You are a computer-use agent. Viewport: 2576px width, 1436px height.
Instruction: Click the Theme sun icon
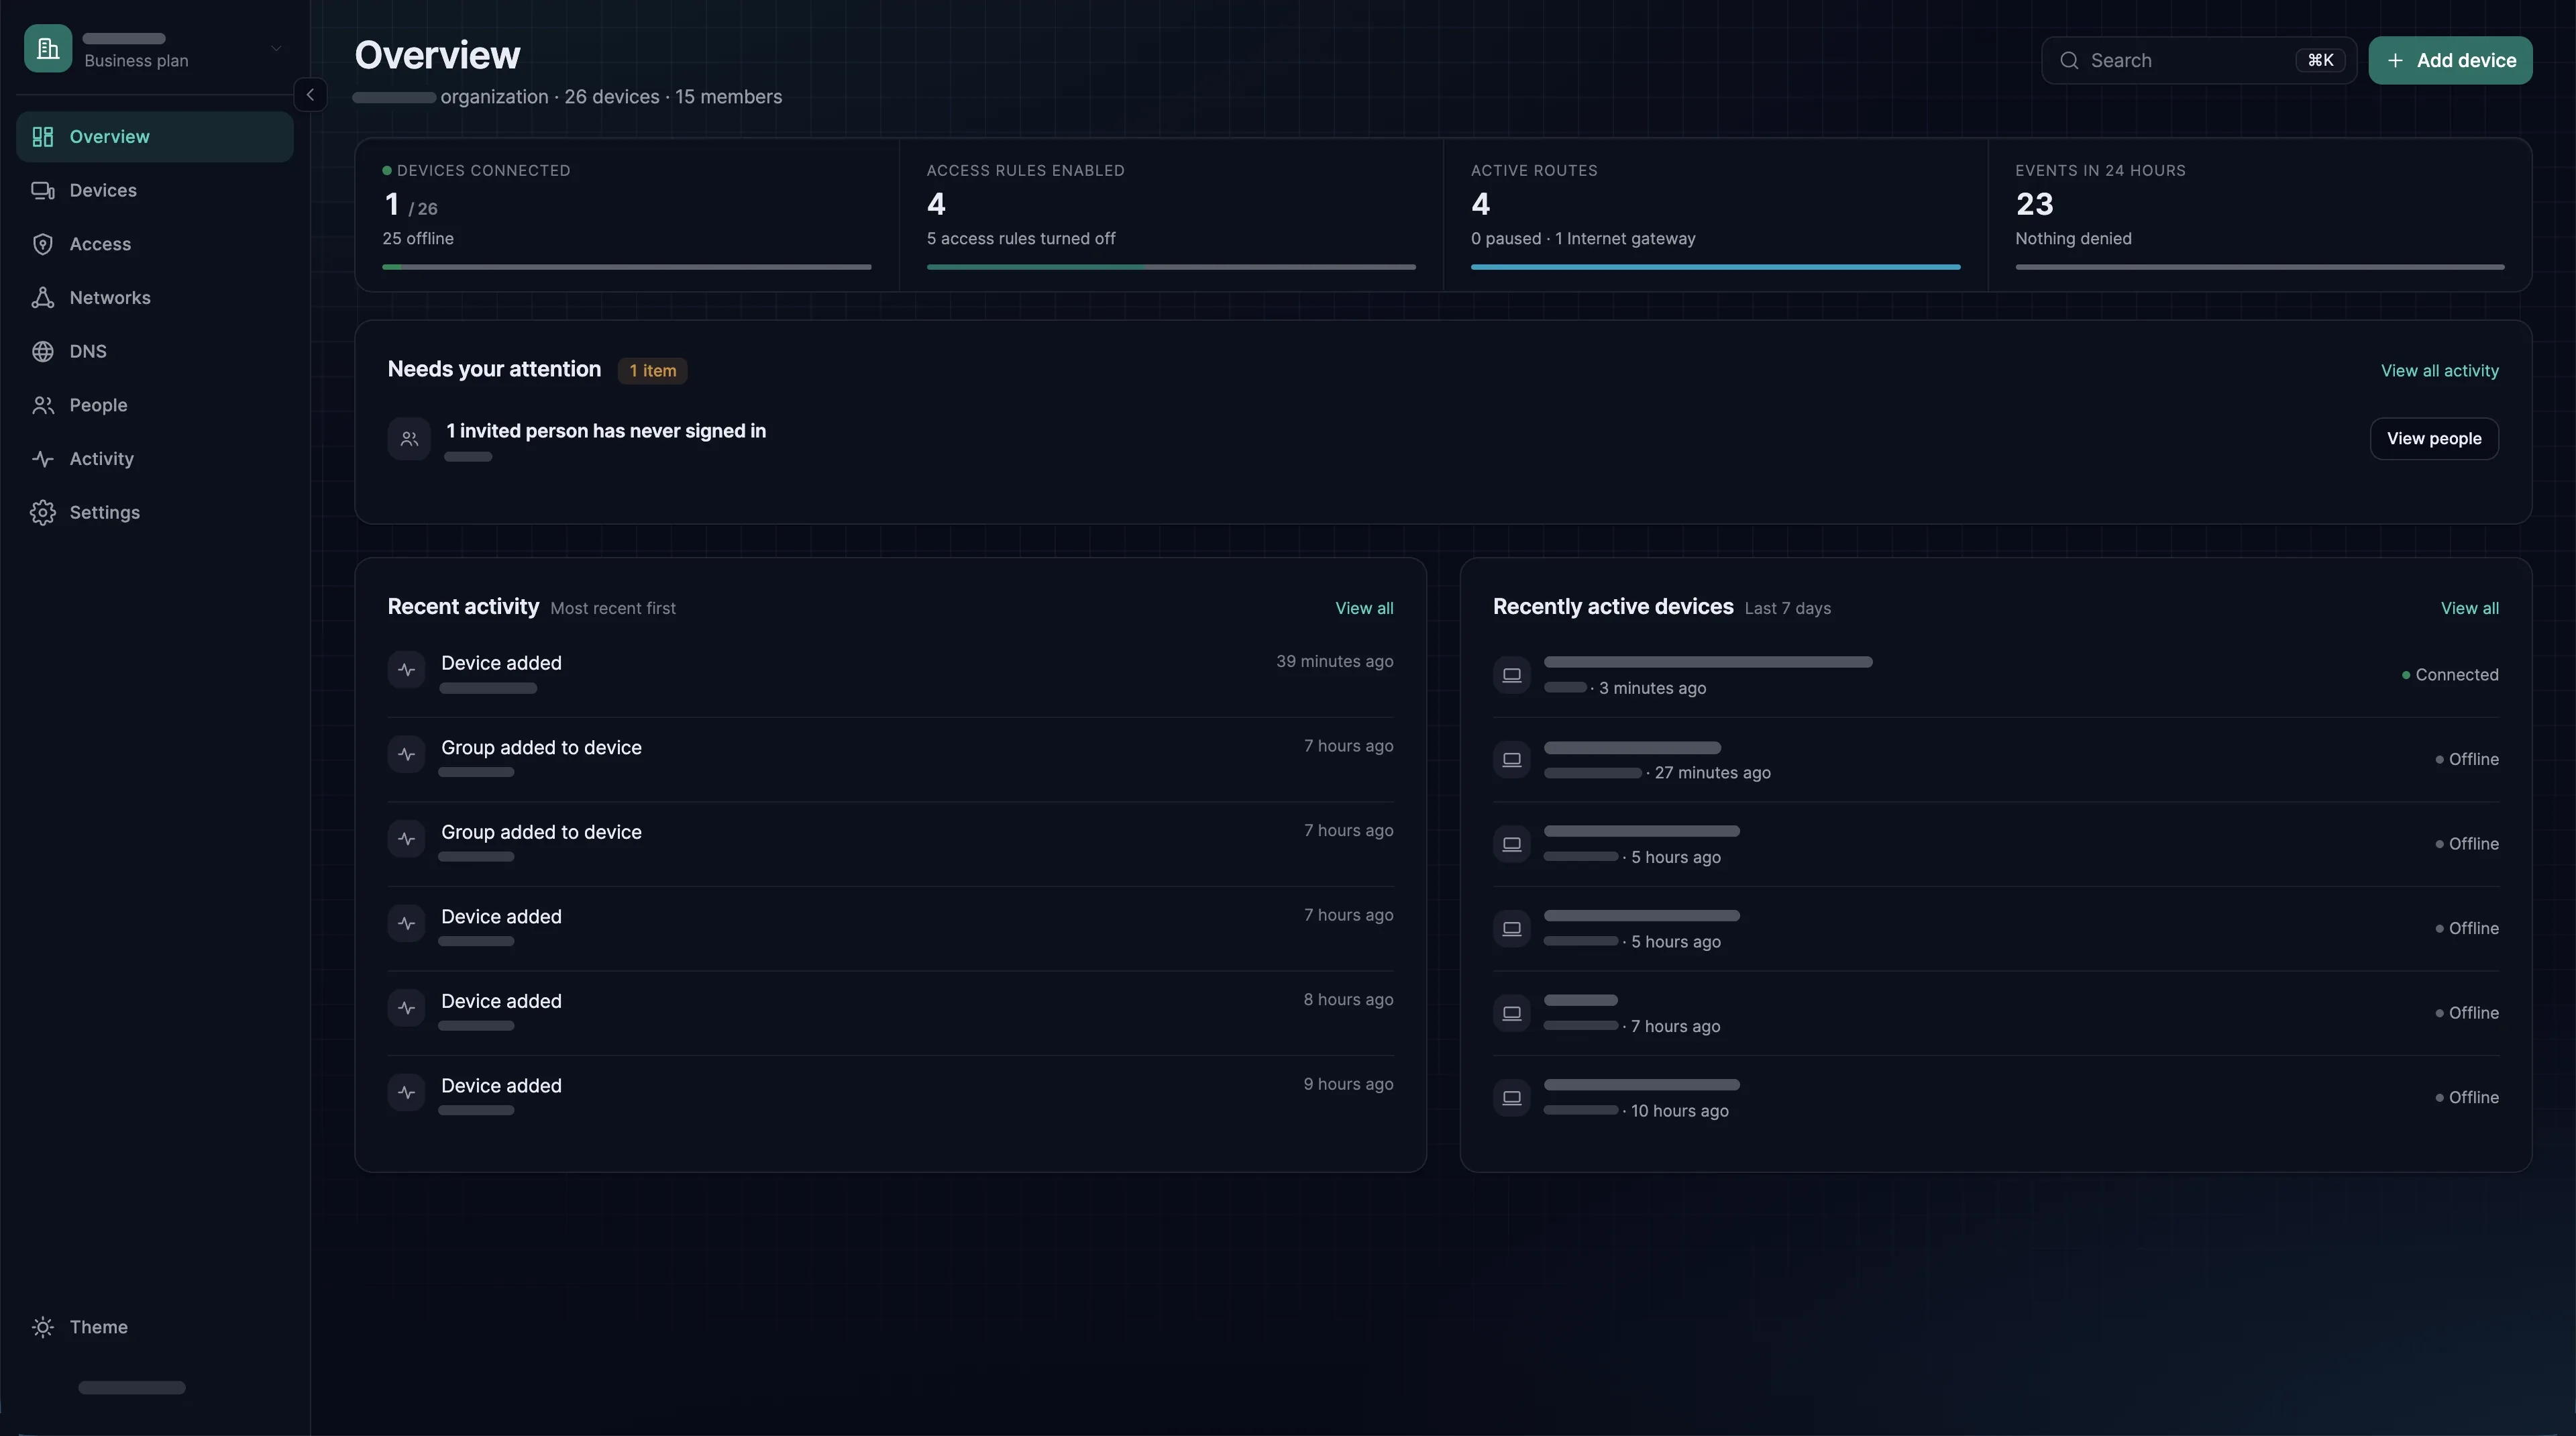click(42, 1327)
